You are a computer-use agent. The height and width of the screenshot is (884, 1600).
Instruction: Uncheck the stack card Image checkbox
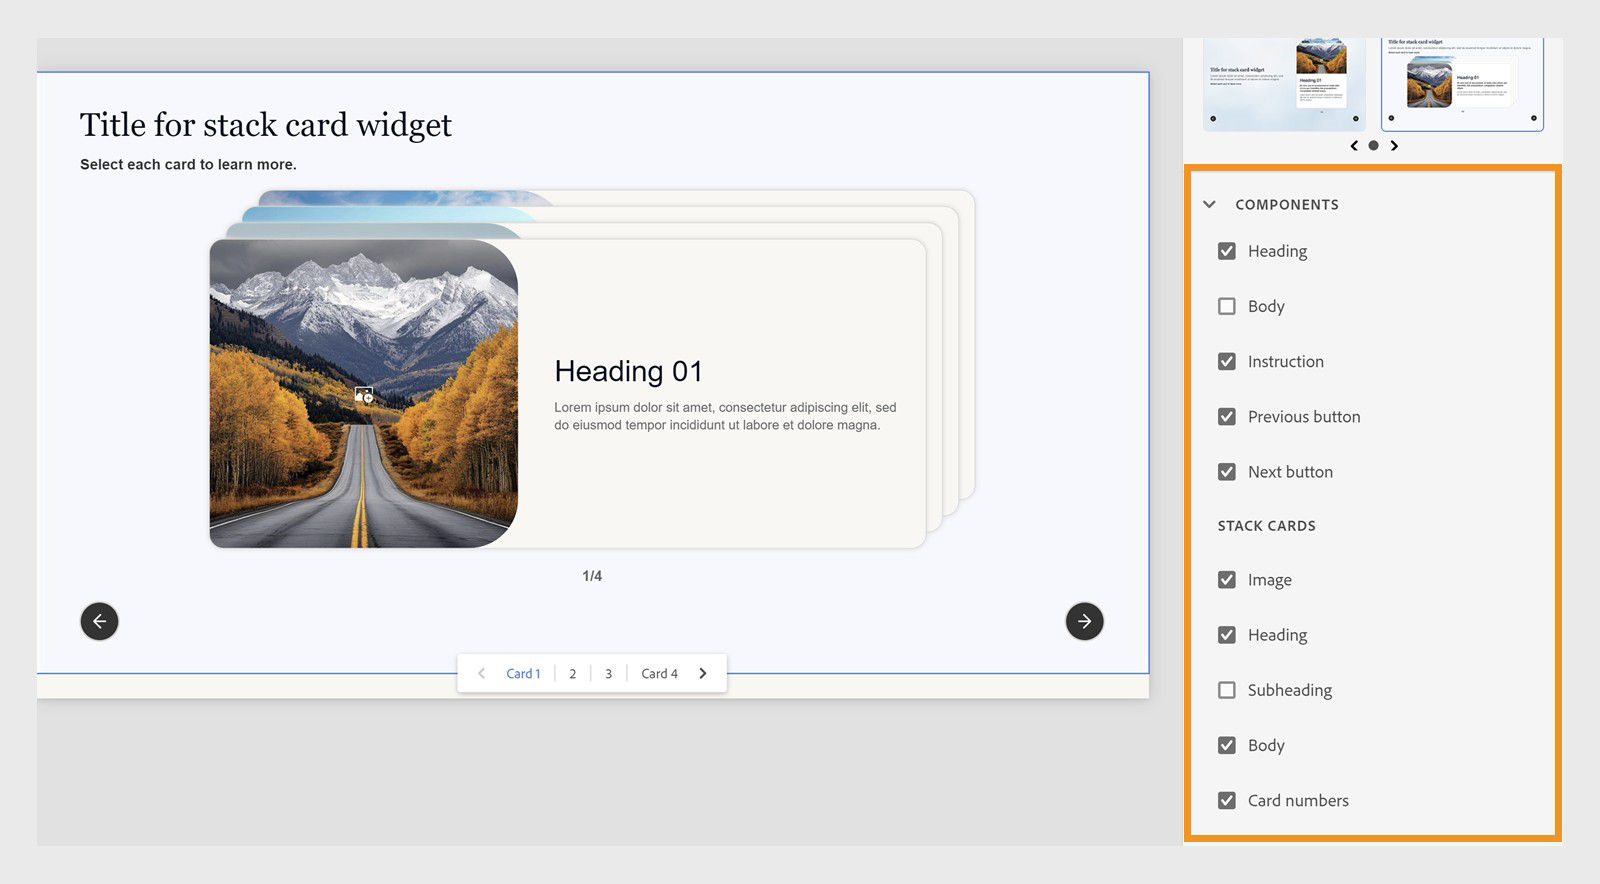pos(1227,579)
